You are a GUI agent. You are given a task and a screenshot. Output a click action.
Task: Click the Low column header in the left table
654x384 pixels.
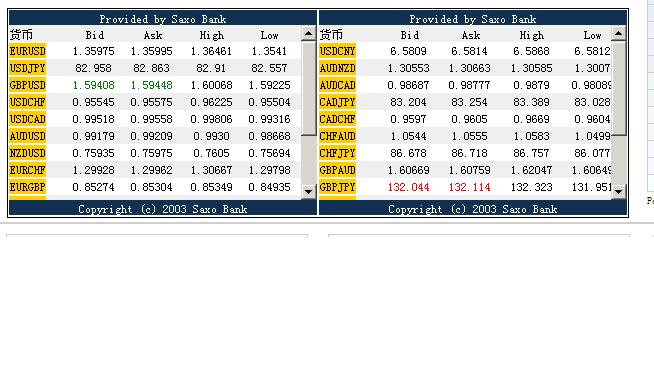pos(269,35)
